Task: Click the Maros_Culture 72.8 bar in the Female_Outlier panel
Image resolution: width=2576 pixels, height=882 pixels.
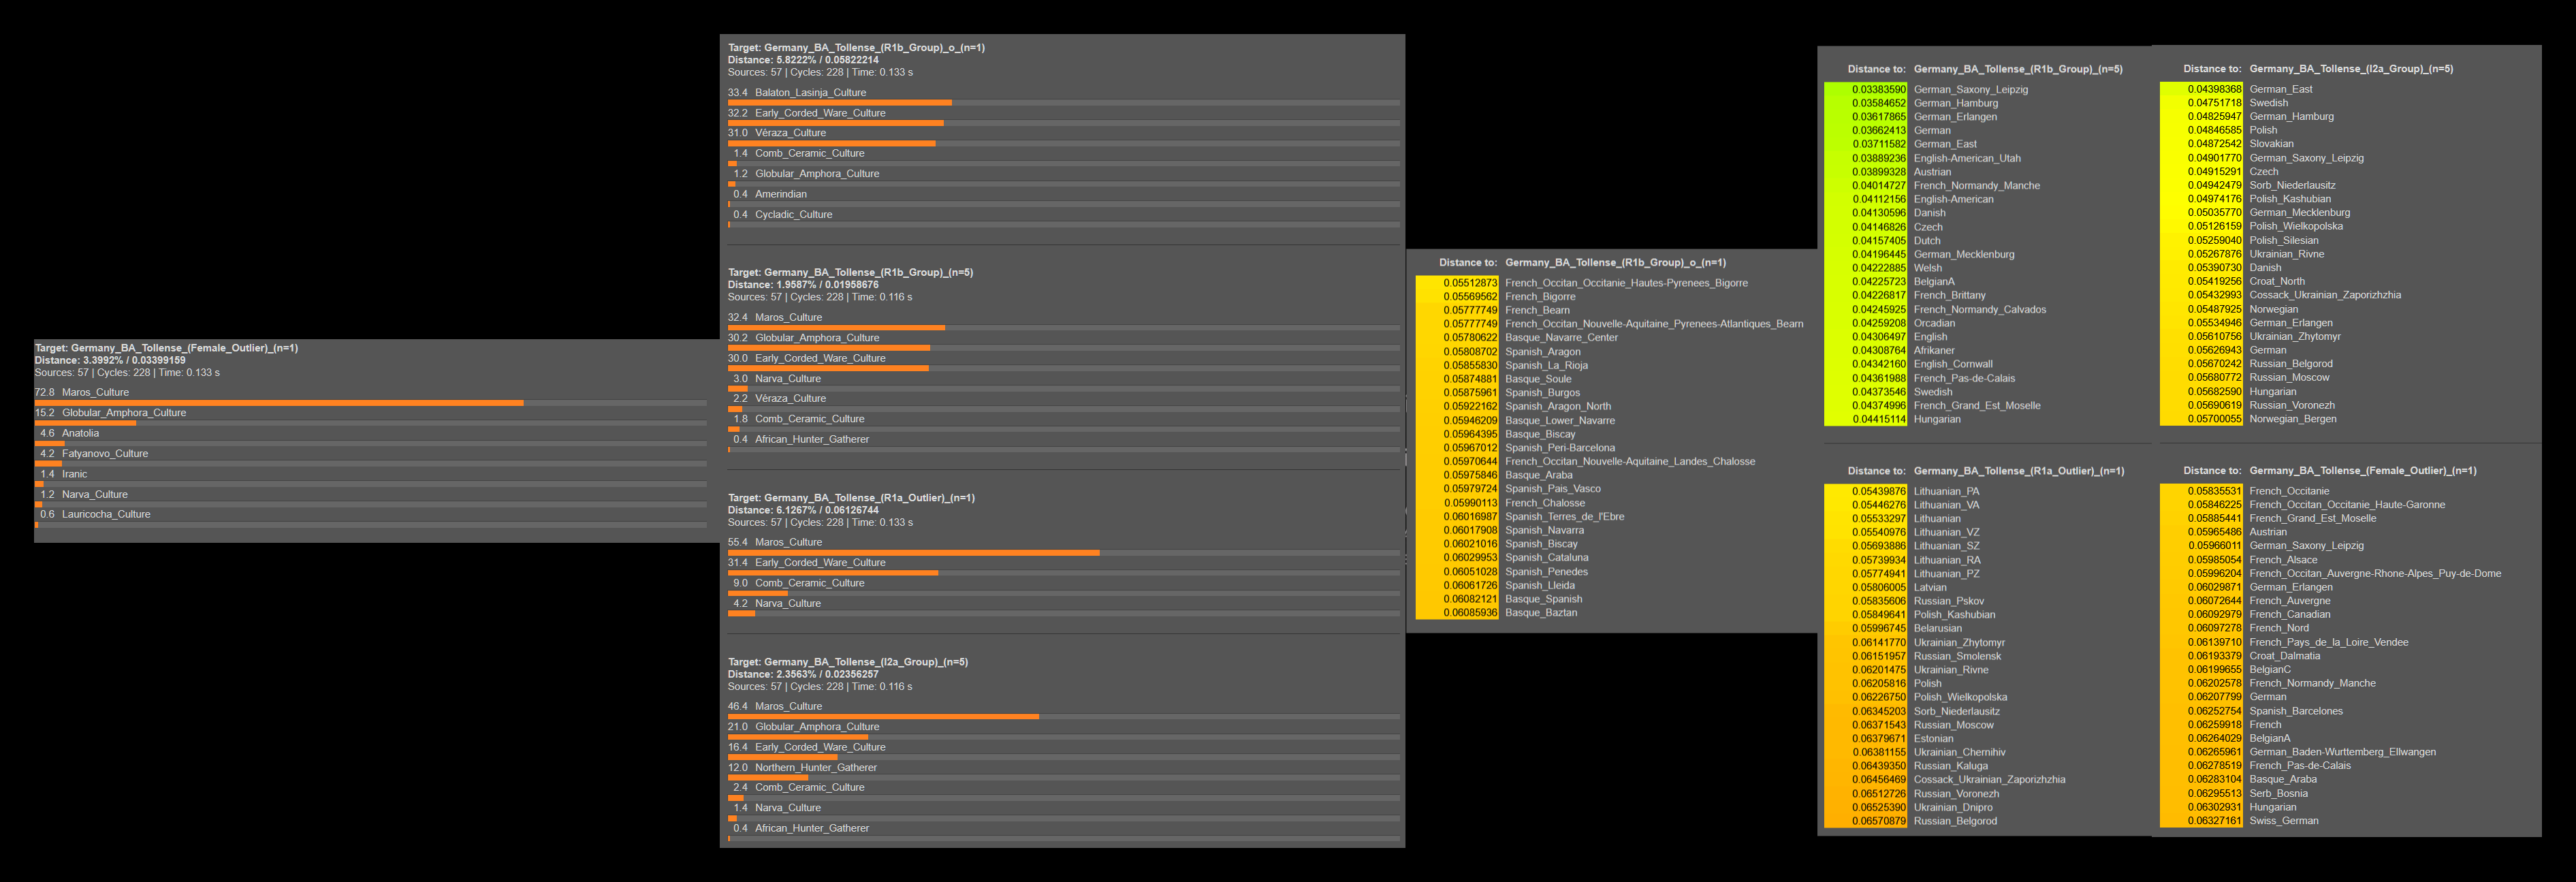Action: pos(279,403)
